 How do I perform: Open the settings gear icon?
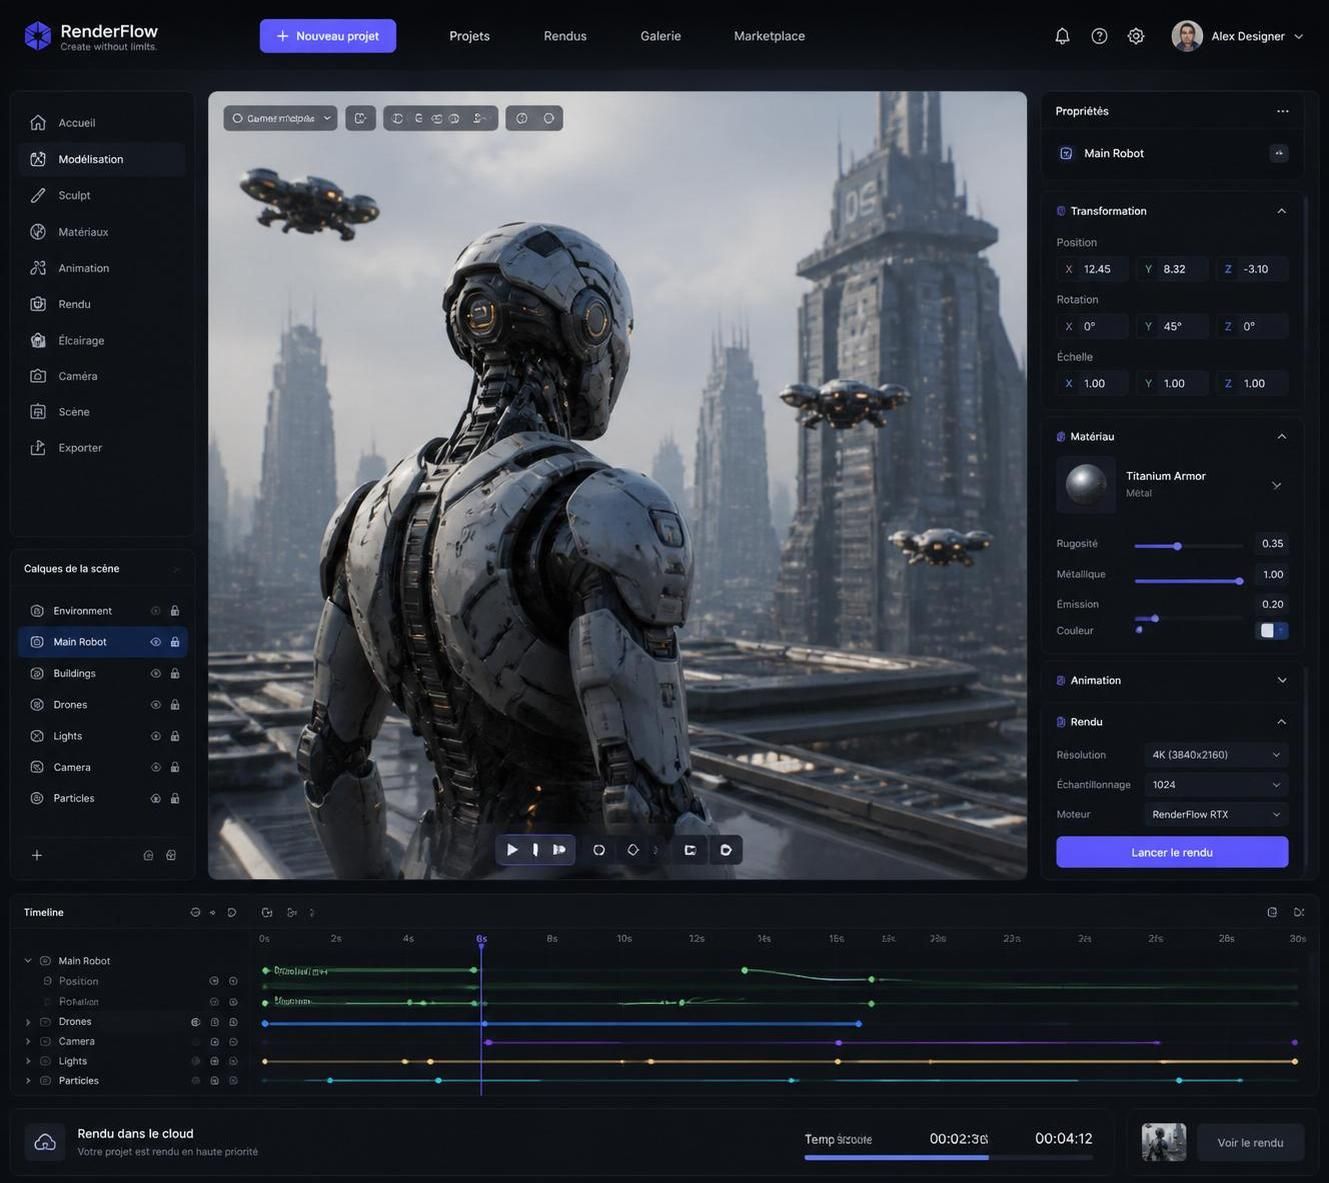1136,36
